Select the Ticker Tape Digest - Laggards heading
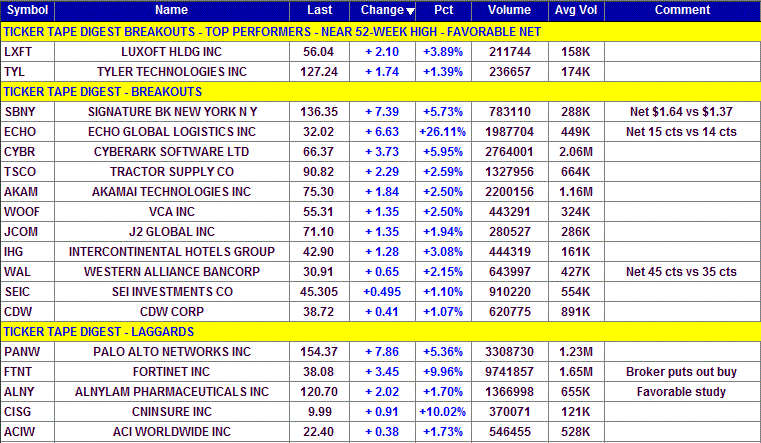 99,332
